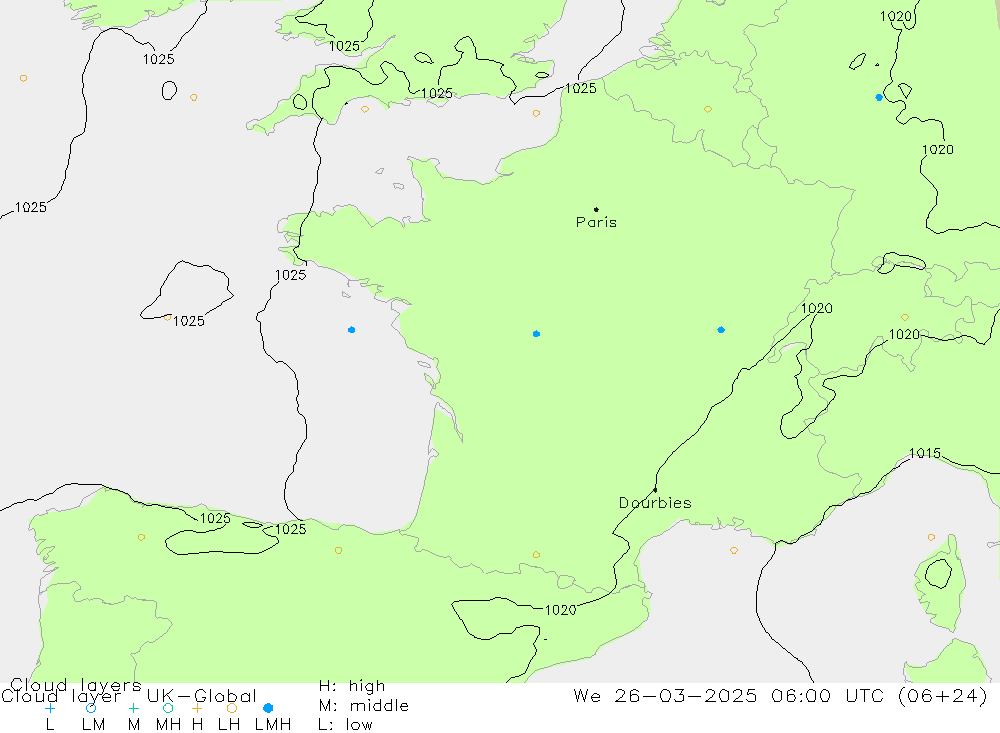Select the 'L: low' legend text
This screenshot has height=733, width=1000.
click(345, 725)
